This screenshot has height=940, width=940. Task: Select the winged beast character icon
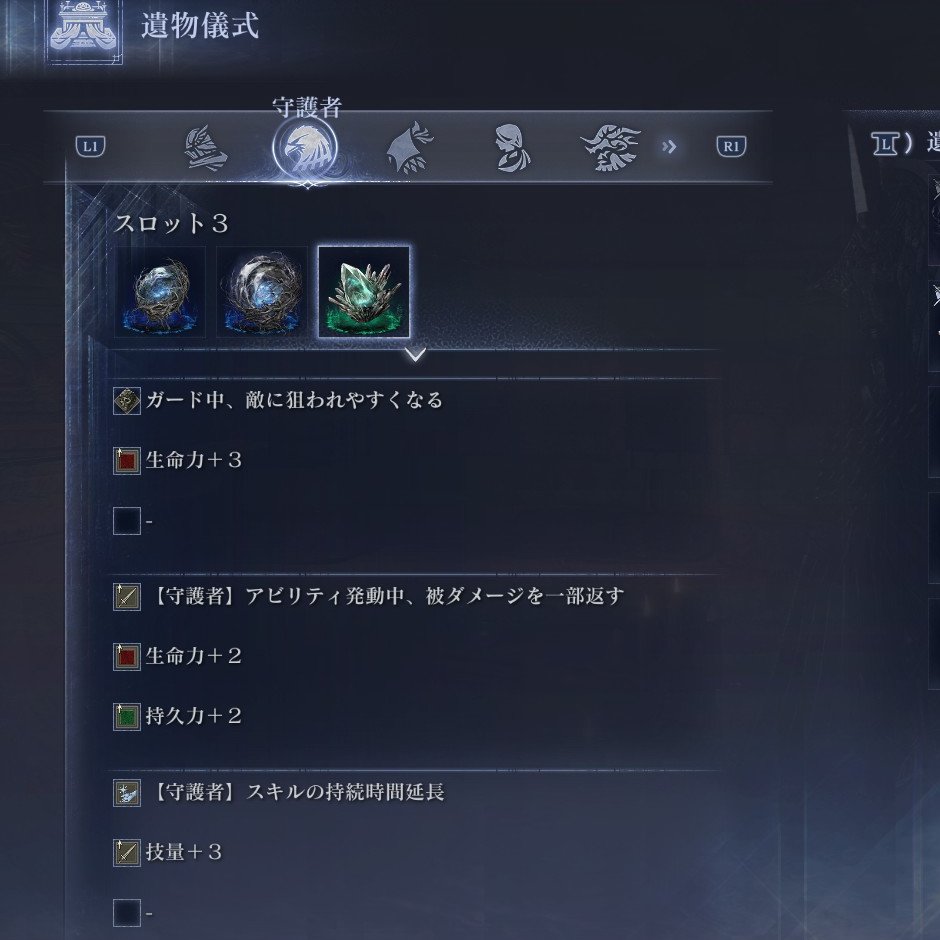[x=611, y=147]
